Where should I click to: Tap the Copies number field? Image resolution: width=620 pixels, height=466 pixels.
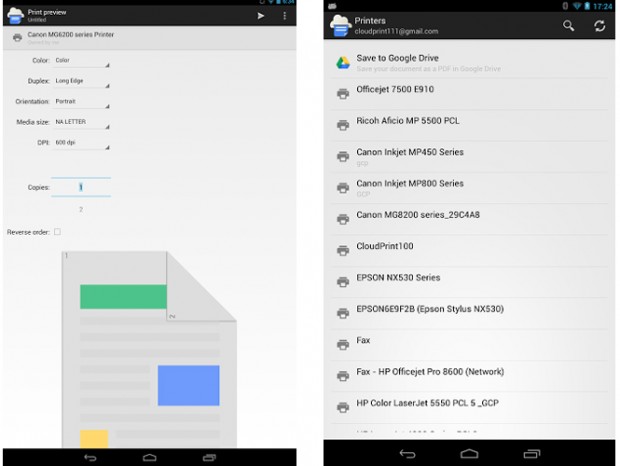click(81, 187)
